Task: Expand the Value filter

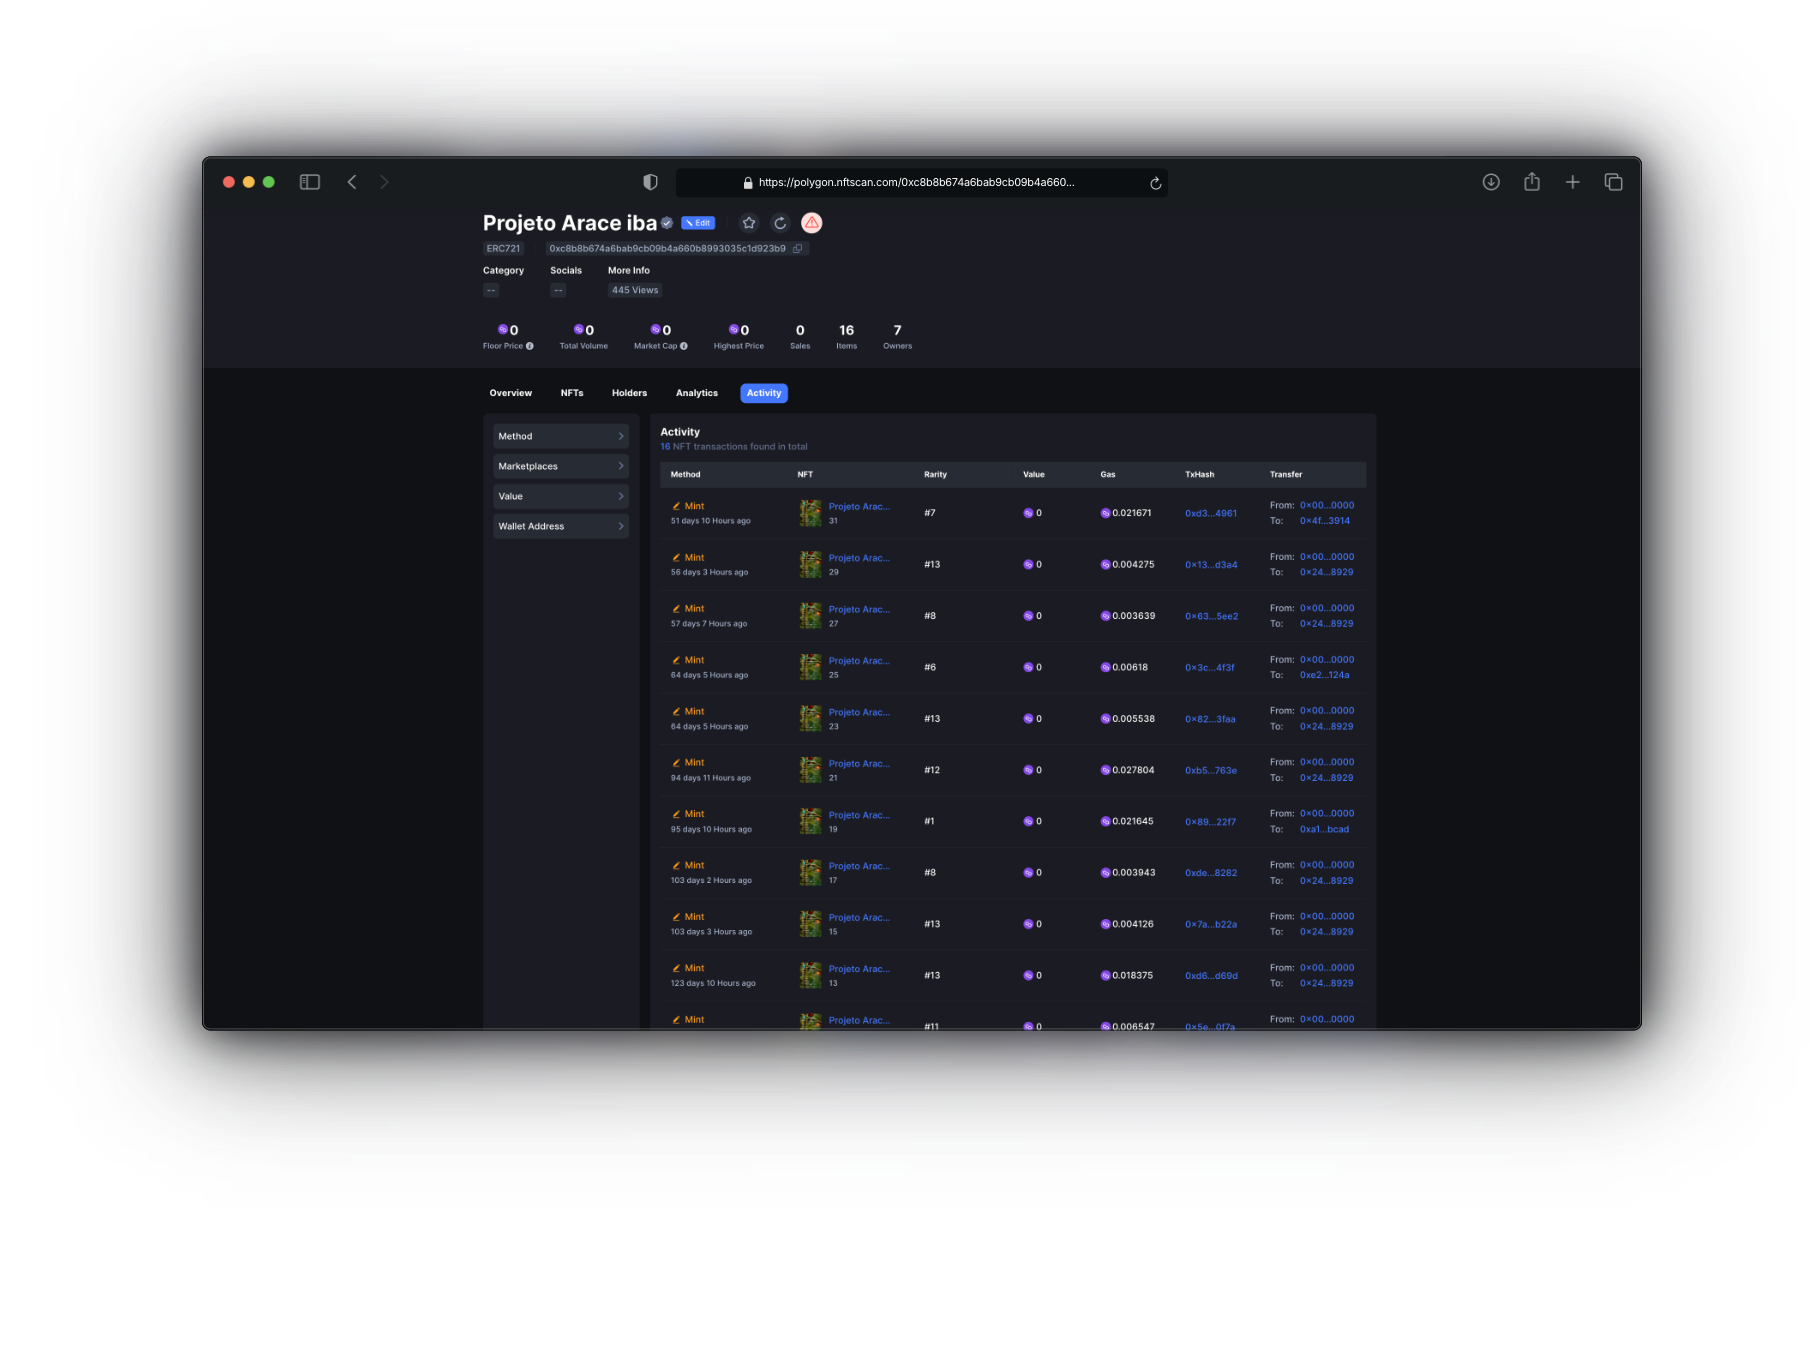Action: coord(560,496)
